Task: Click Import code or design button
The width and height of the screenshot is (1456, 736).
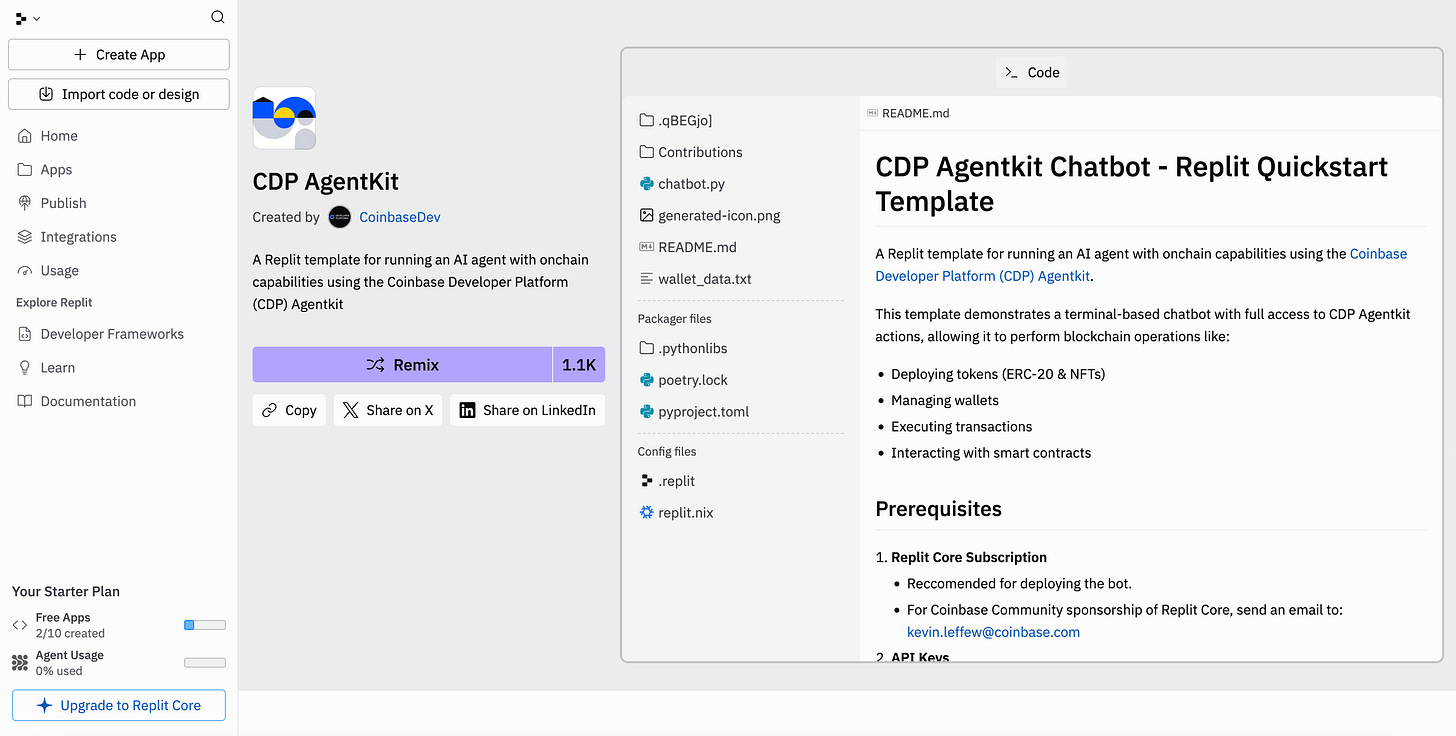Action: pyautogui.click(x=119, y=94)
